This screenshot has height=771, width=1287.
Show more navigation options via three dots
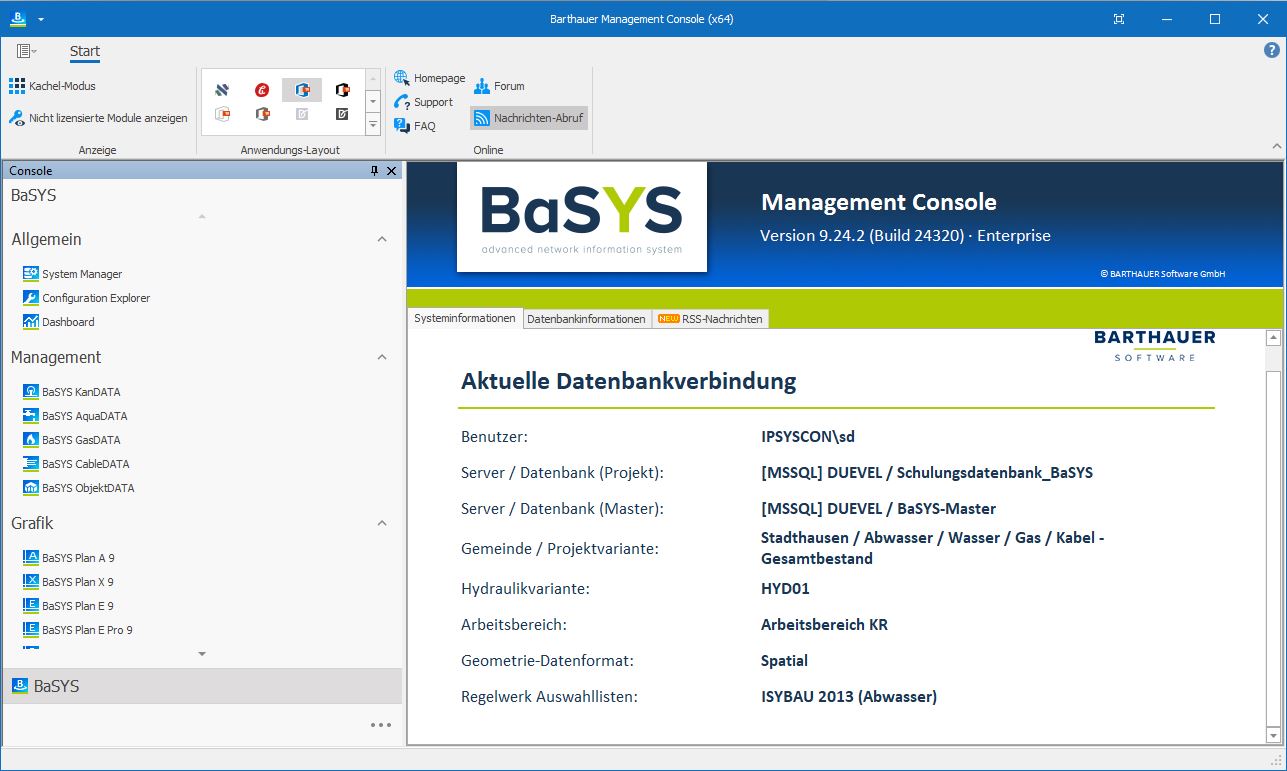(381, 725)
